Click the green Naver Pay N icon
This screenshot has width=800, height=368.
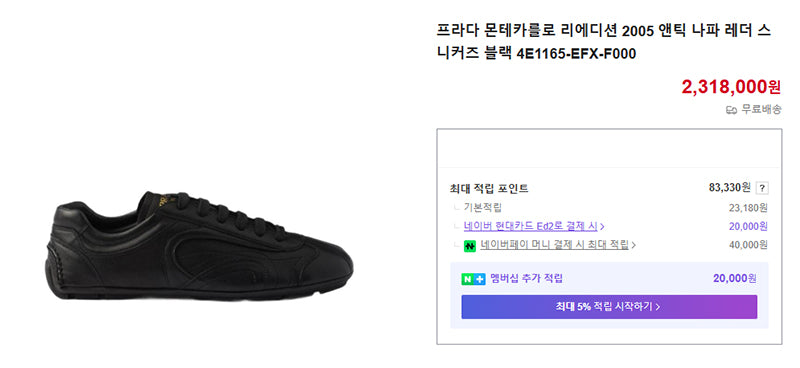[470, 246]
